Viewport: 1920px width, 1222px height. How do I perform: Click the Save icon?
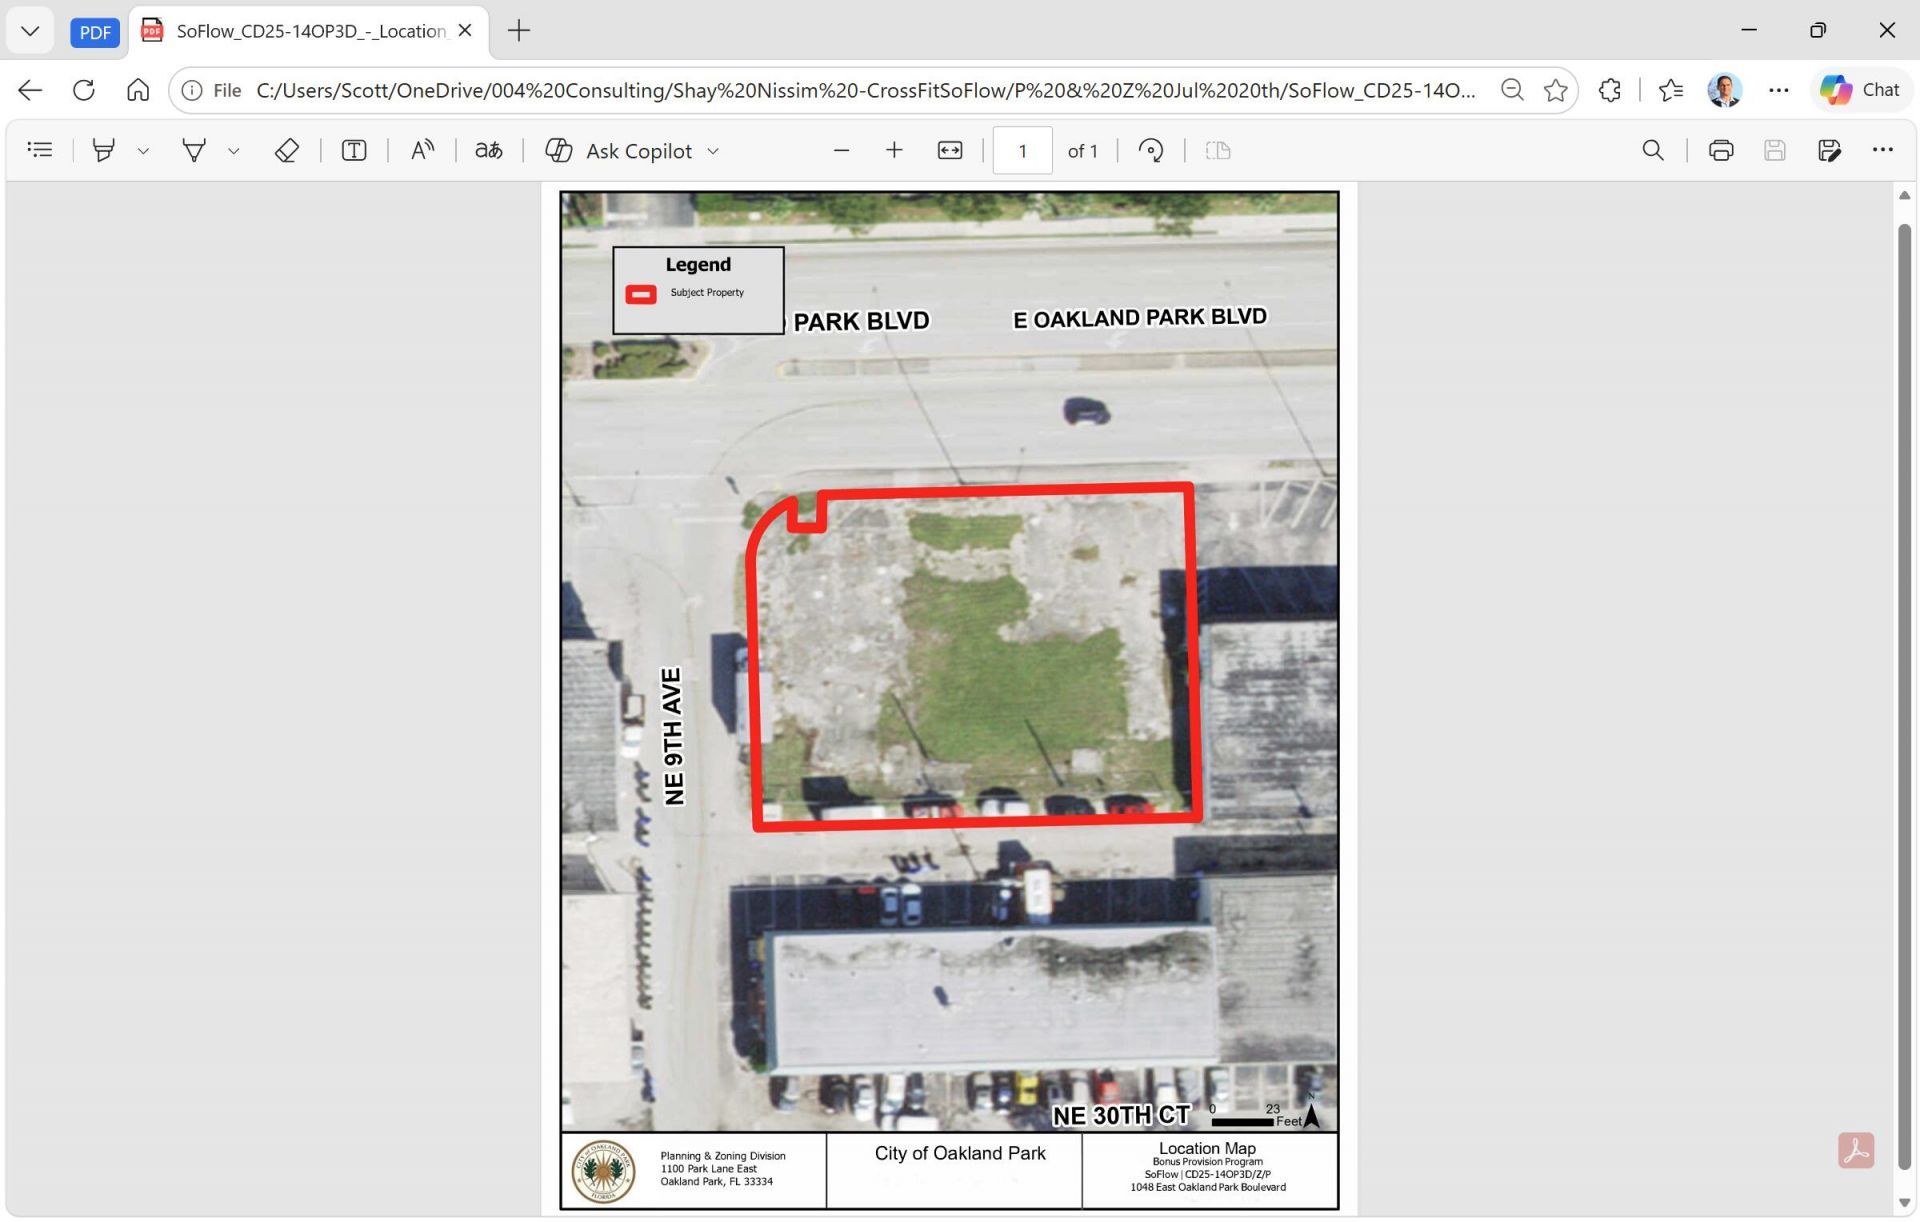(x=1775, y=150)
